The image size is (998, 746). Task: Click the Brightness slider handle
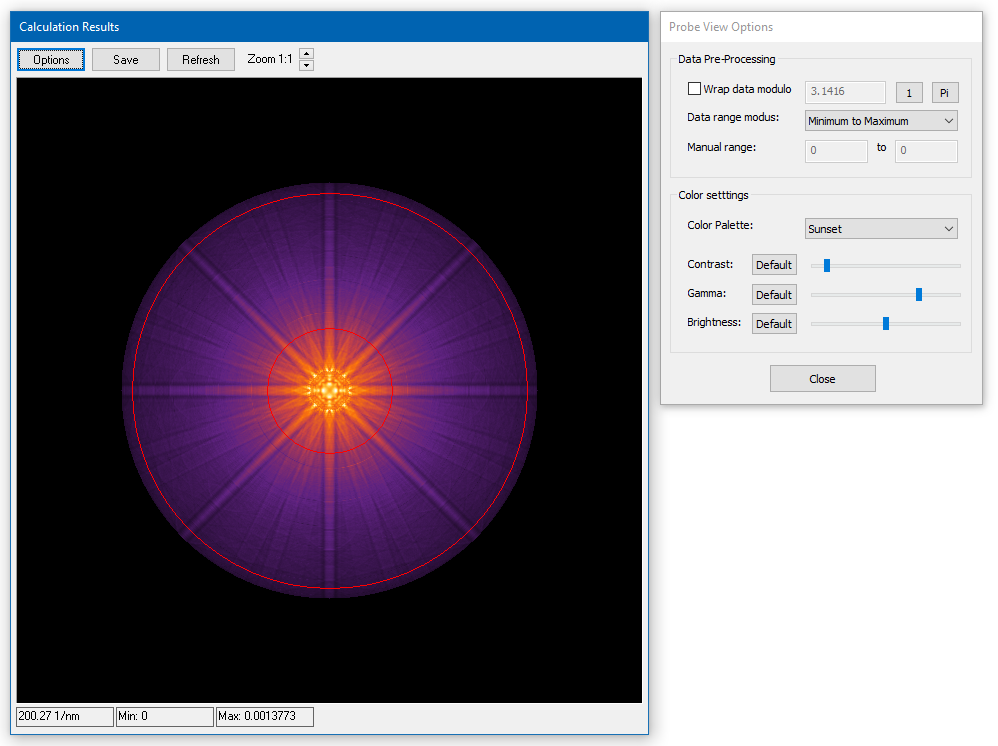[885, 323]
